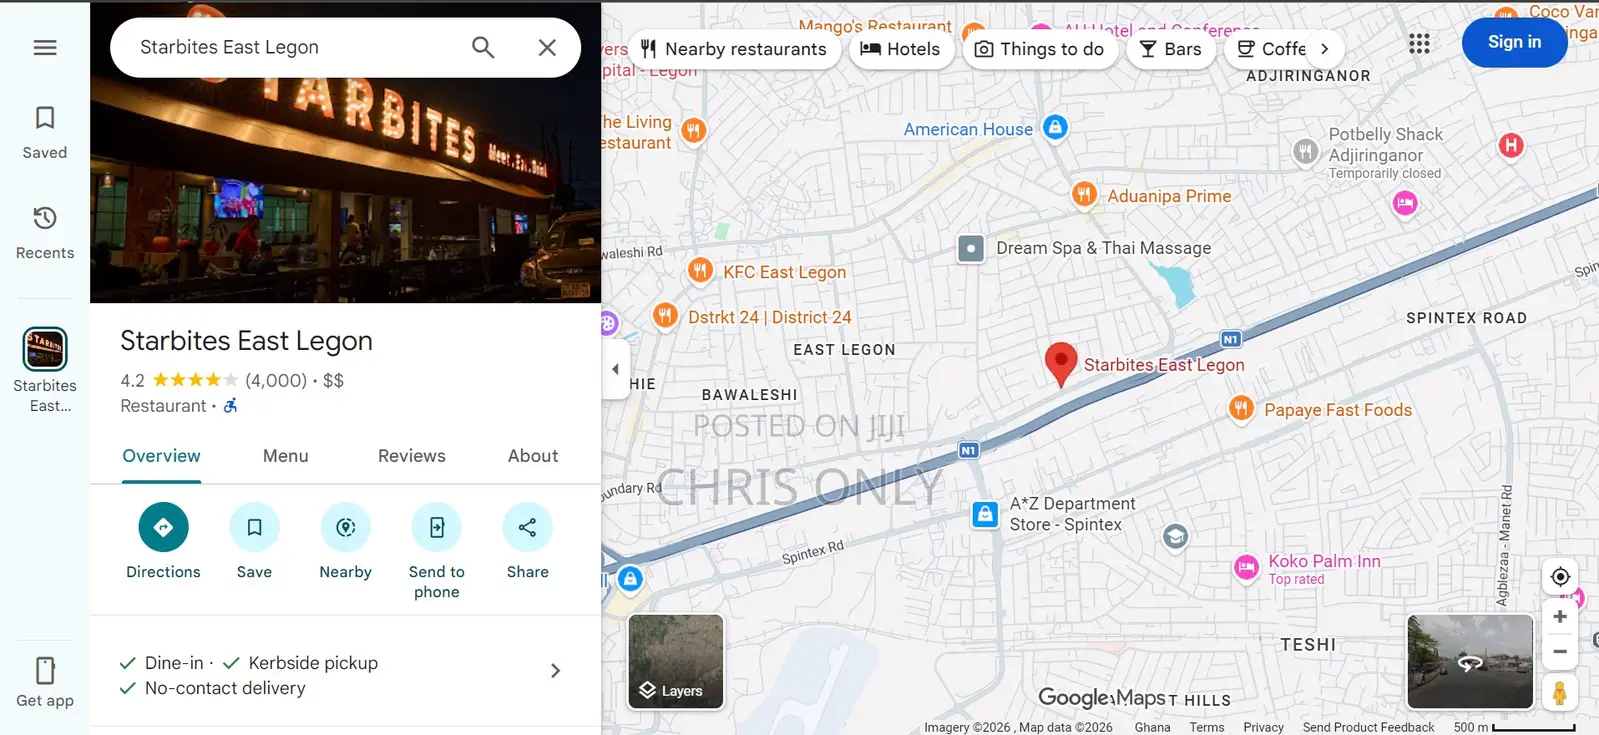Filter by Hotels chip
The width and height of the screenshot is (1599, 735).
point(900,49)
